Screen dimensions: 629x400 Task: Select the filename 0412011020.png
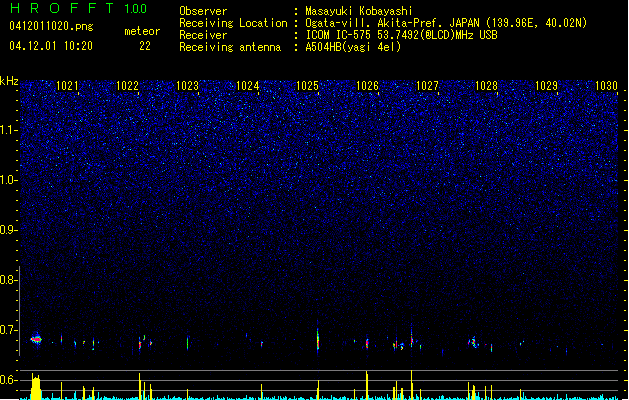click(51, 26)
